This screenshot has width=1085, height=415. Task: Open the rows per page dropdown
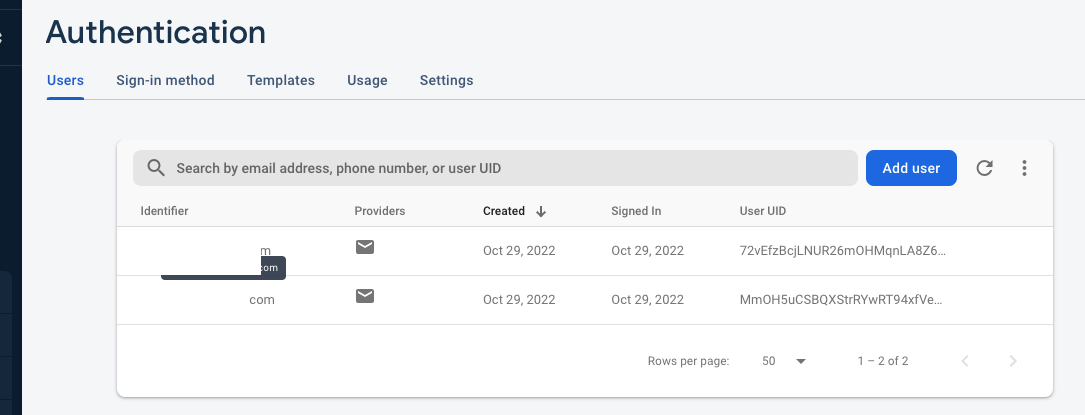click(784, 361)
